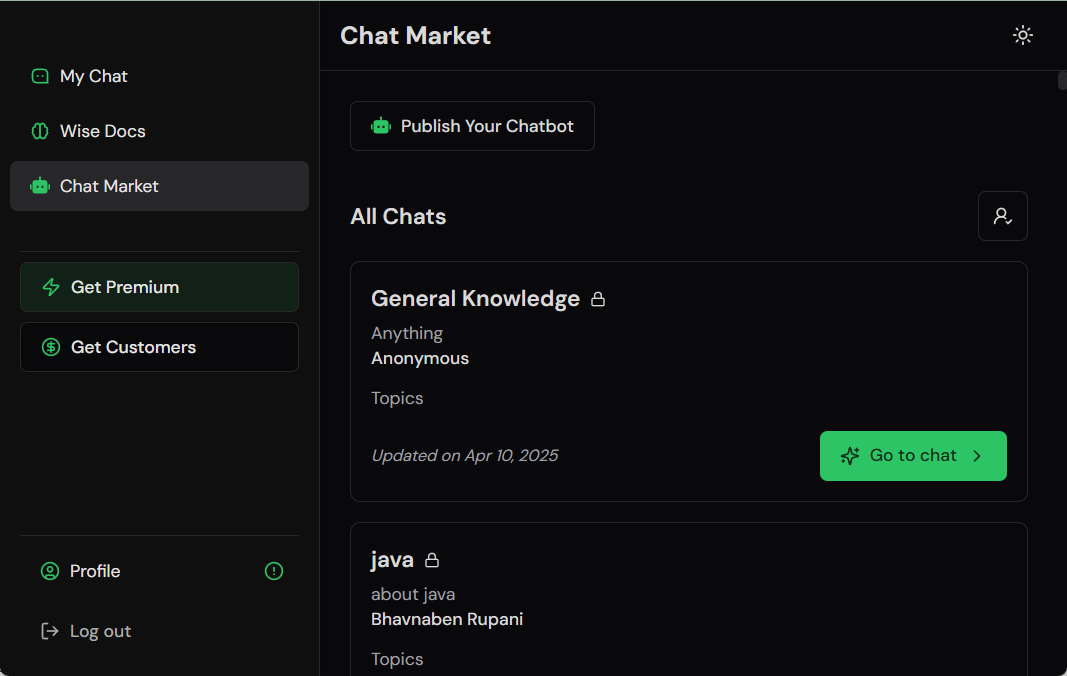Viewport: 1067px width, 676px height.
Task: Click the Chat Market robot icon in sidebar
Action: tap(40, 186)
